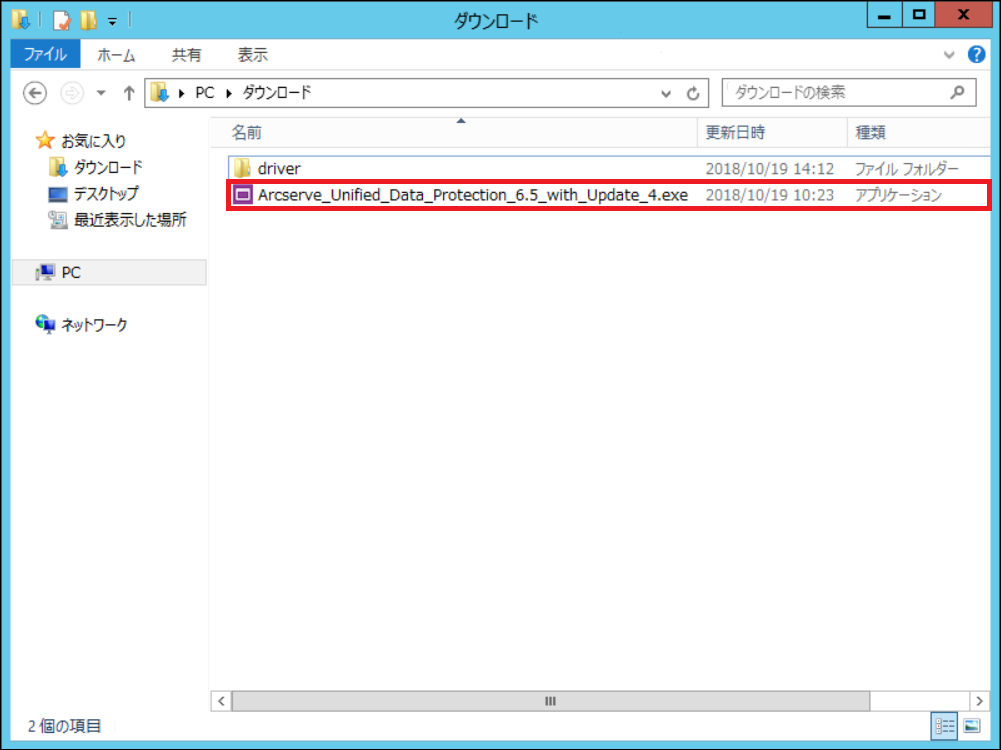Click New Folder icon in title bar
Screen dimensions: 1001x750
88,20
